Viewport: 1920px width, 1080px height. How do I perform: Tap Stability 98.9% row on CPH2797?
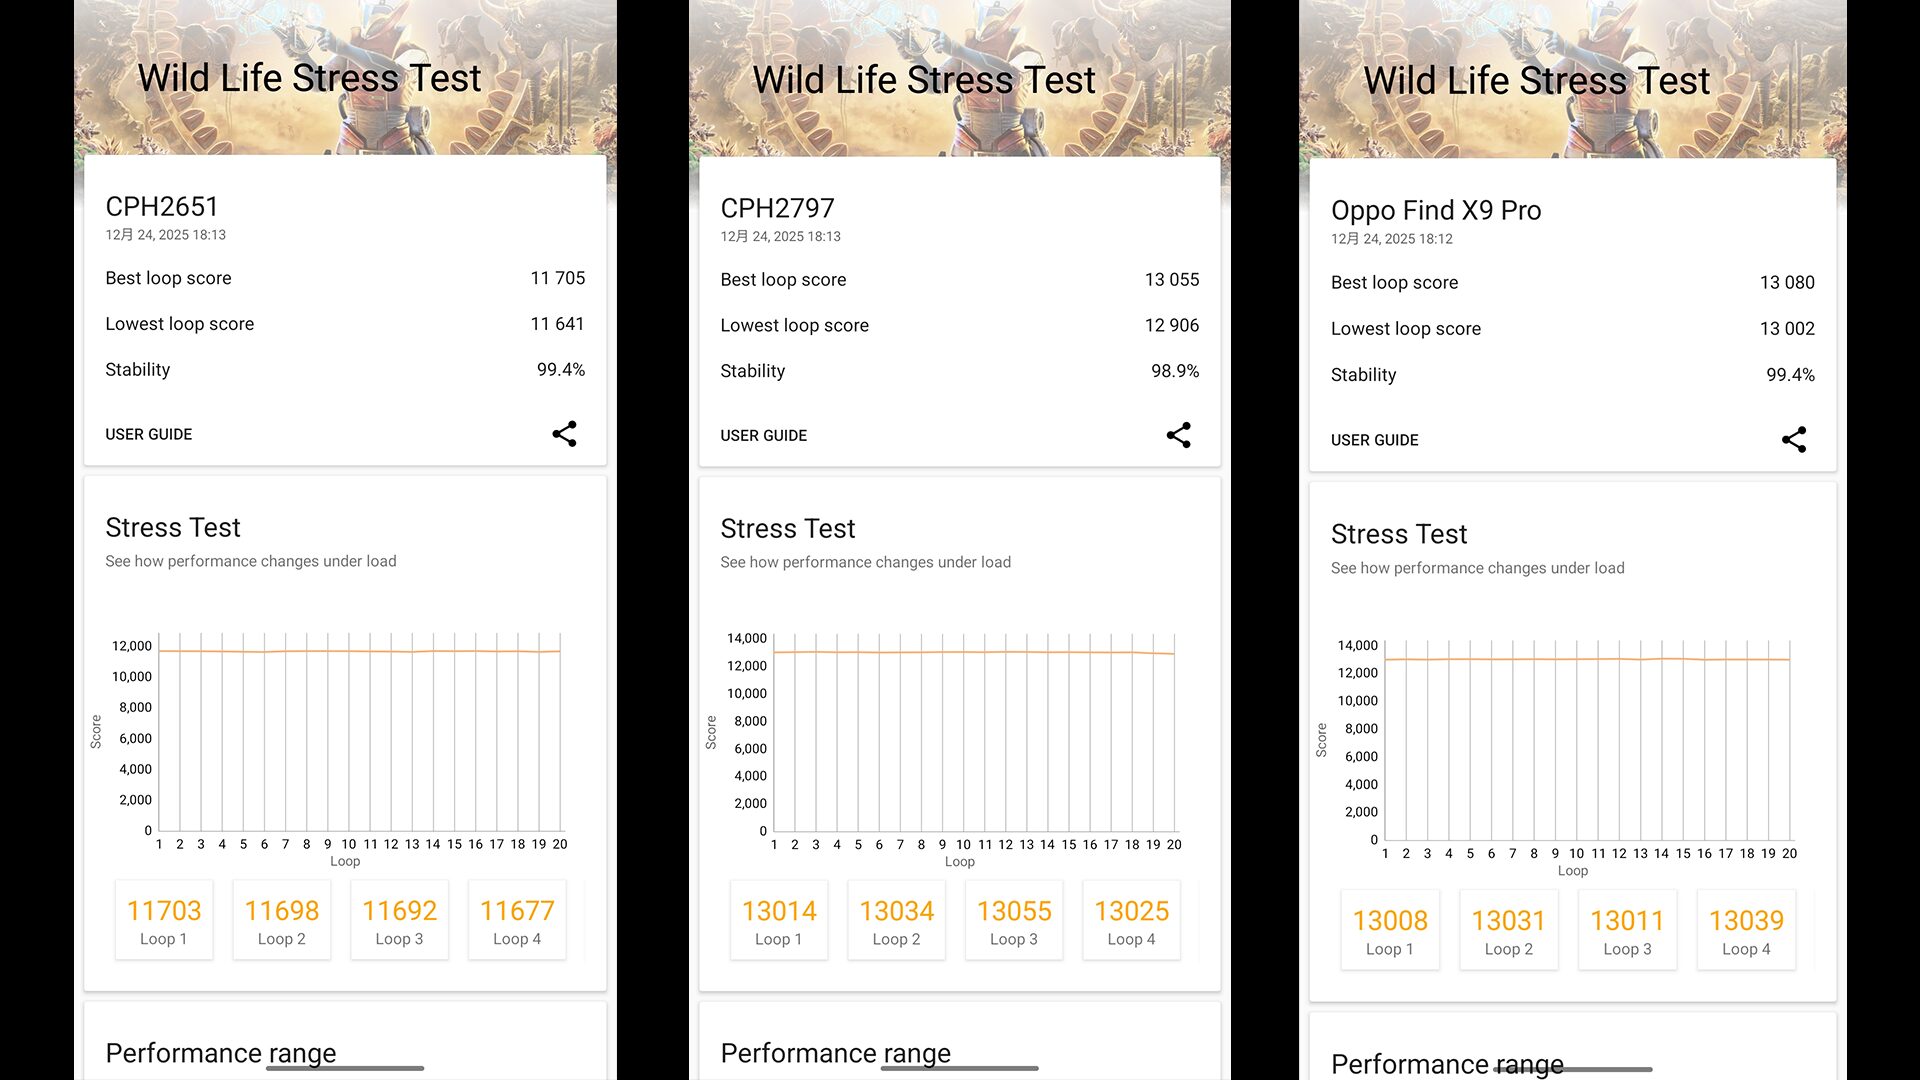tap(959, 371)
